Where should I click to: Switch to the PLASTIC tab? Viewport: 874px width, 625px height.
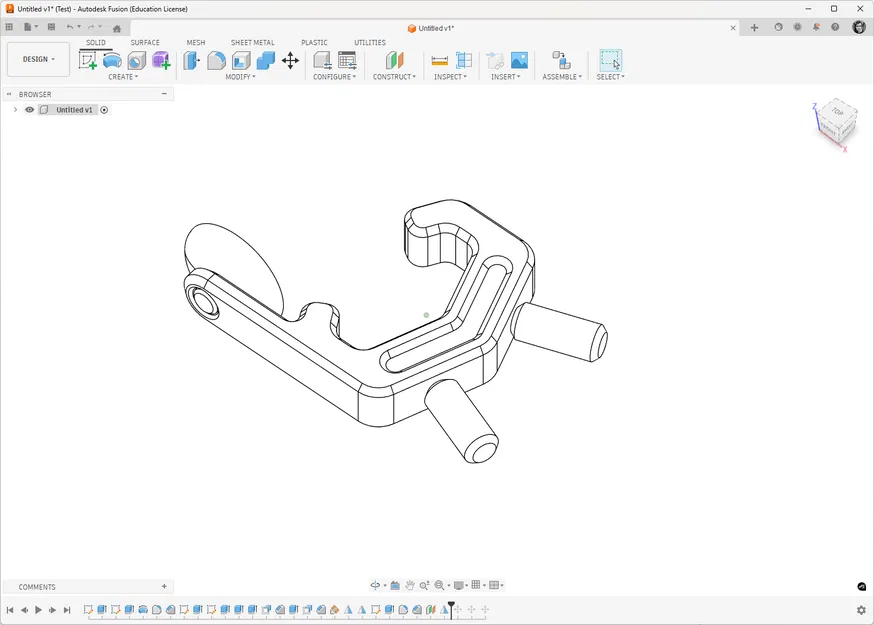tap(314, 42)
